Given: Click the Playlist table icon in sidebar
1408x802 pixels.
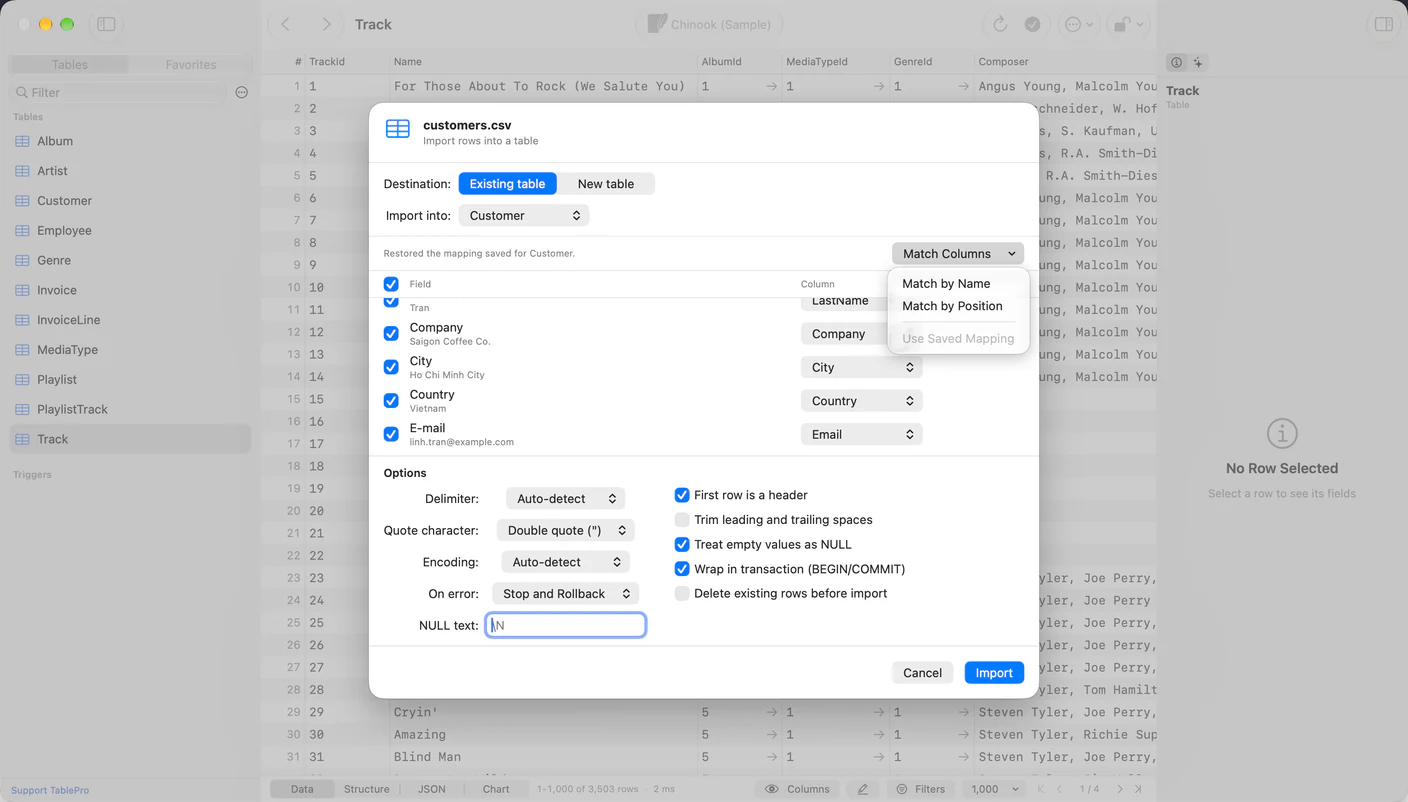Looking at the screenshot, I should (x=22, y=379).
